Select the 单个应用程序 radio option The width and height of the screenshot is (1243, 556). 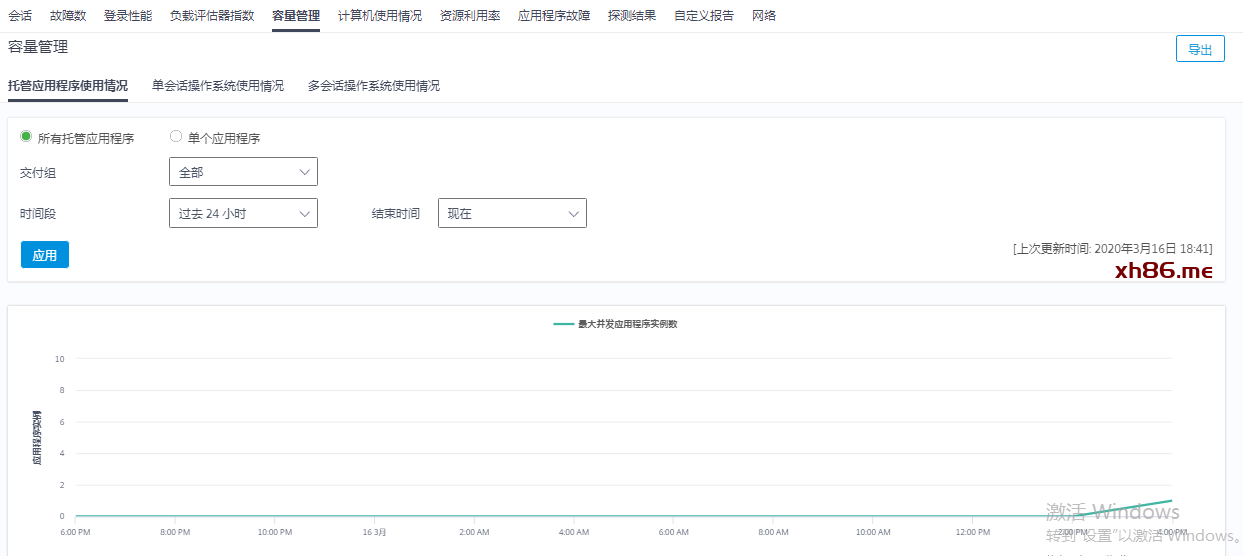(176, 137)
